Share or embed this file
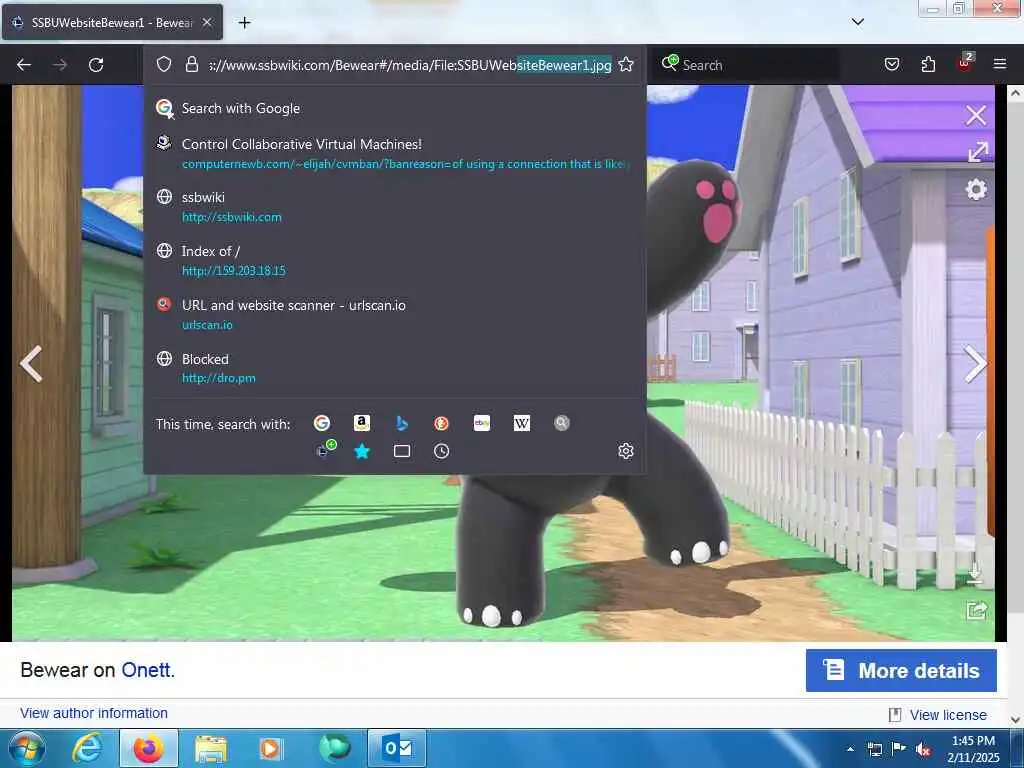 point(976,610)
